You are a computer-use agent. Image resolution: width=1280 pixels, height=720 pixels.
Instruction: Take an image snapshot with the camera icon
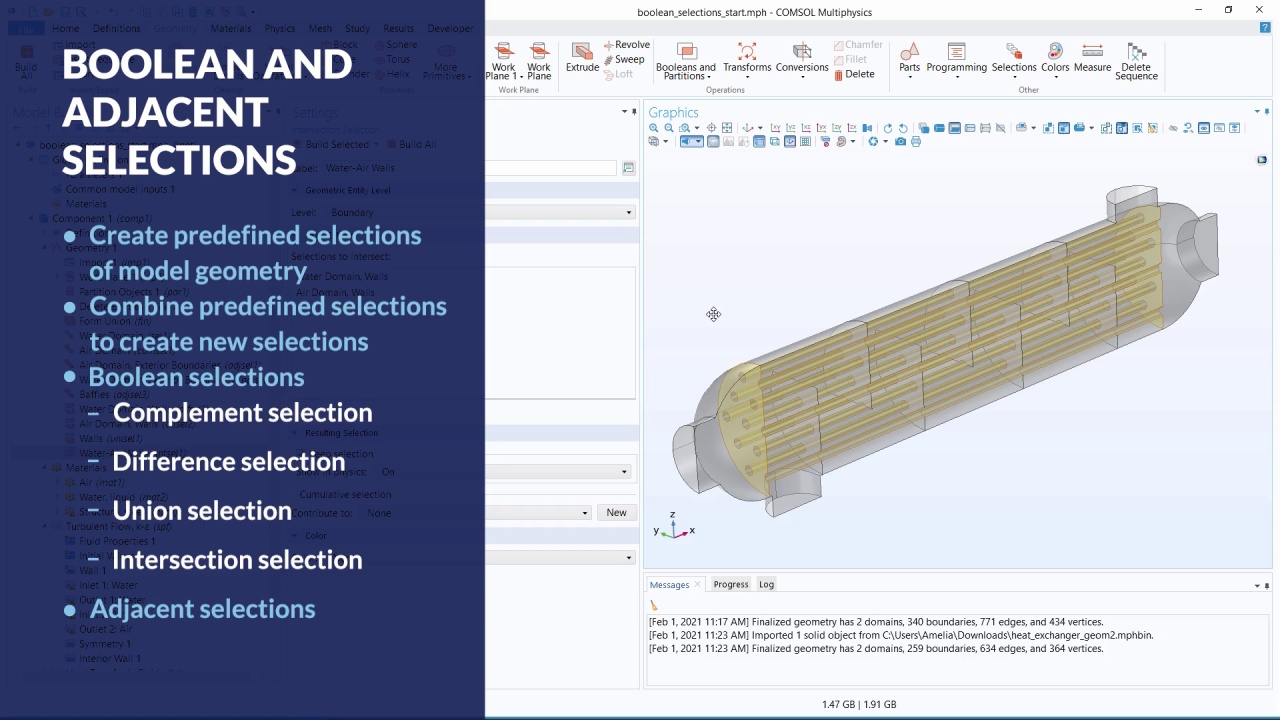pyautogui.click(x=900, y=142)
